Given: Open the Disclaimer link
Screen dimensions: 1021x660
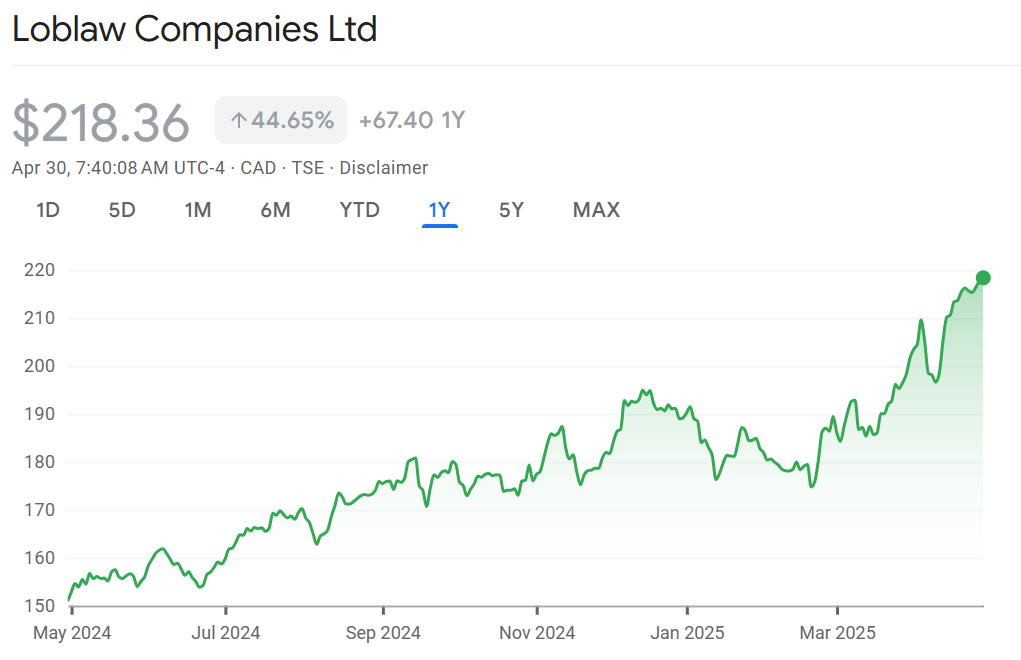Looking at the screenshot, I should 383,168.
